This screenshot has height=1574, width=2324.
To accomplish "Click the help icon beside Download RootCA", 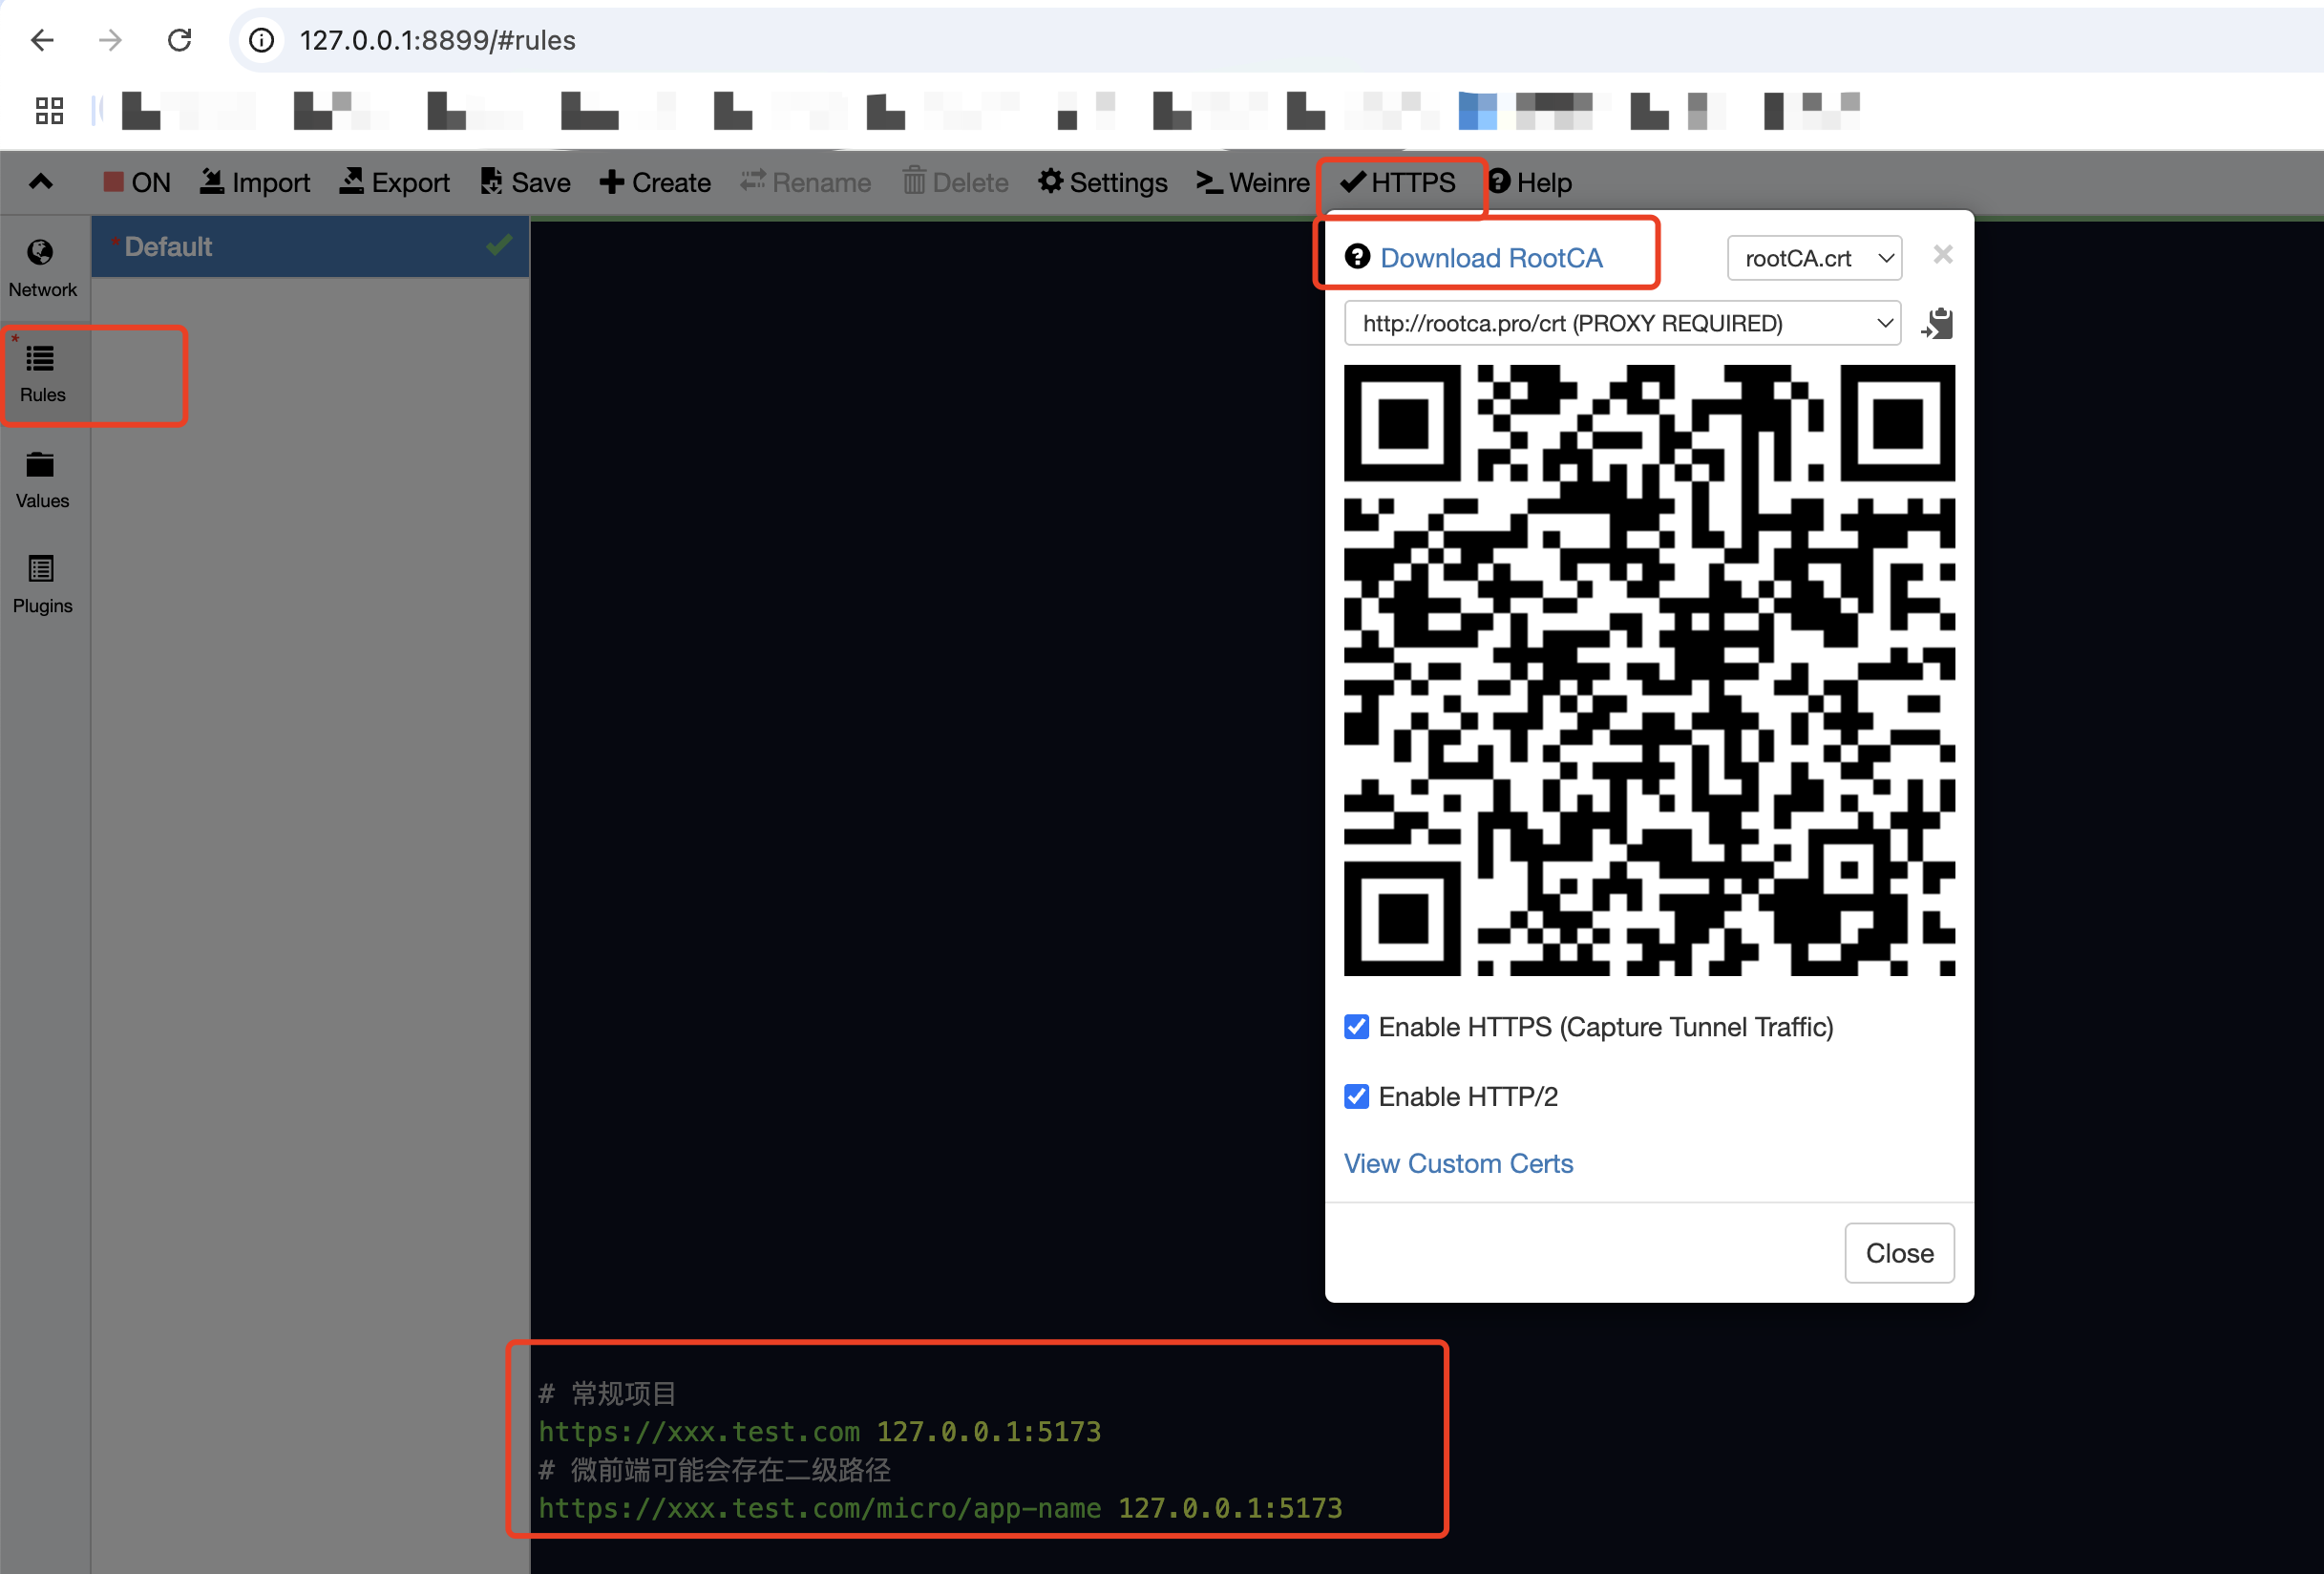I will point(1357,257).
